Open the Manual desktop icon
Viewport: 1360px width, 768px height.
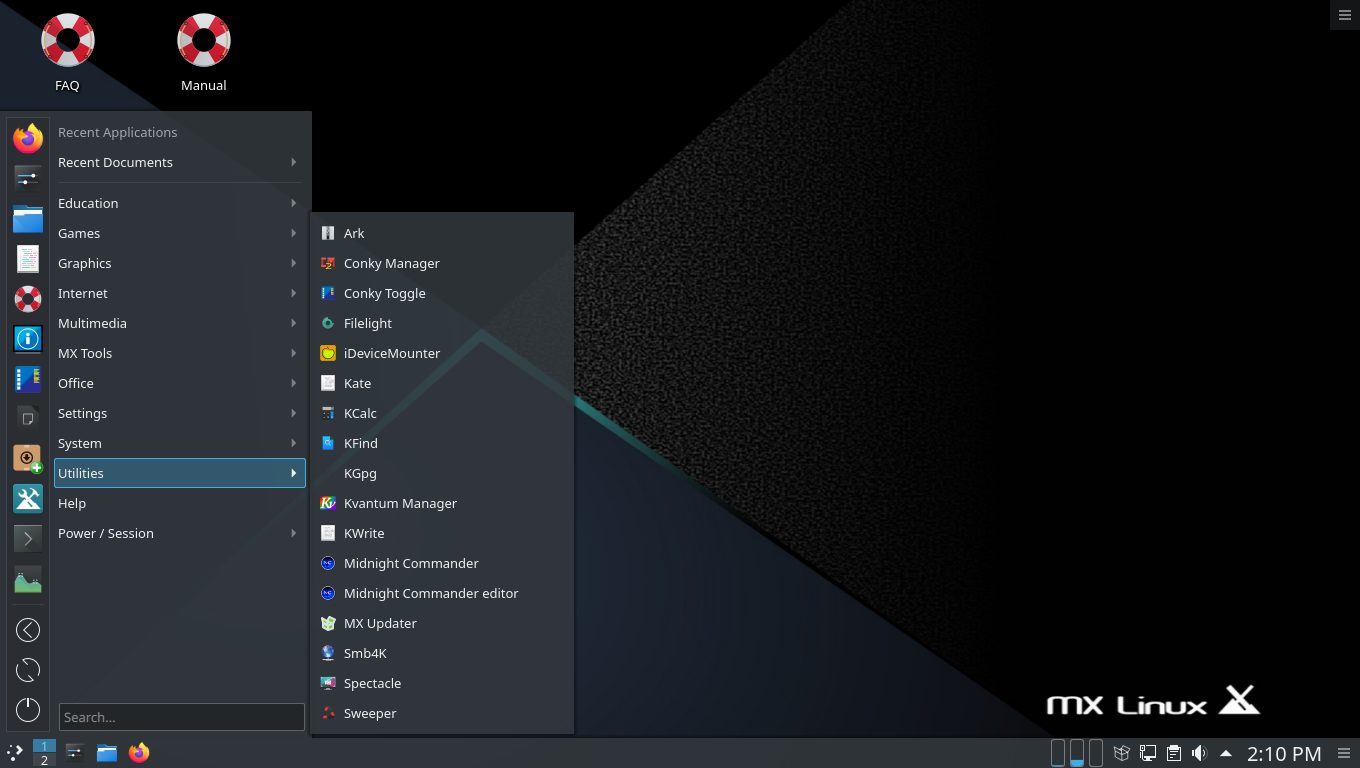(204, 52)
